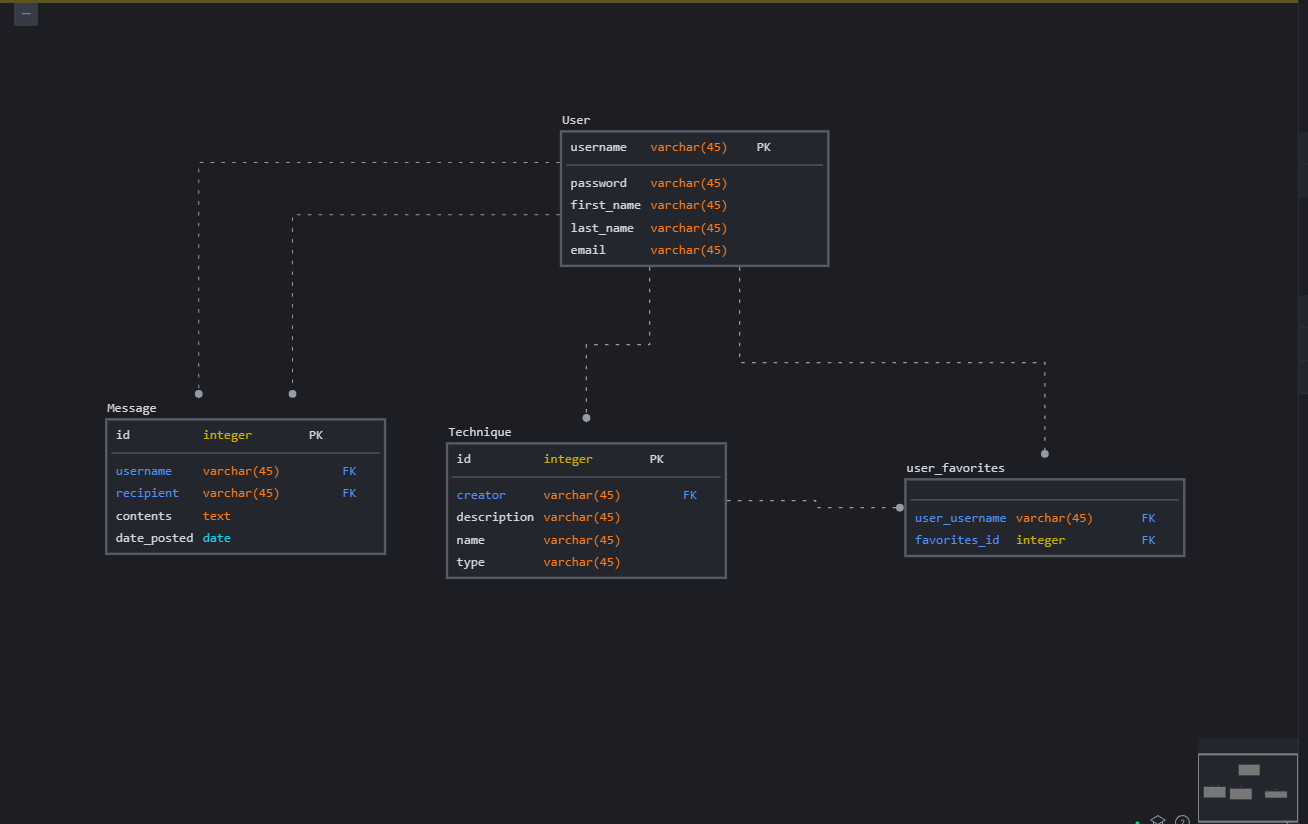Screen dimensions: 1308x824
Task: Select the type column in Technique table
Action: (471, 562)
